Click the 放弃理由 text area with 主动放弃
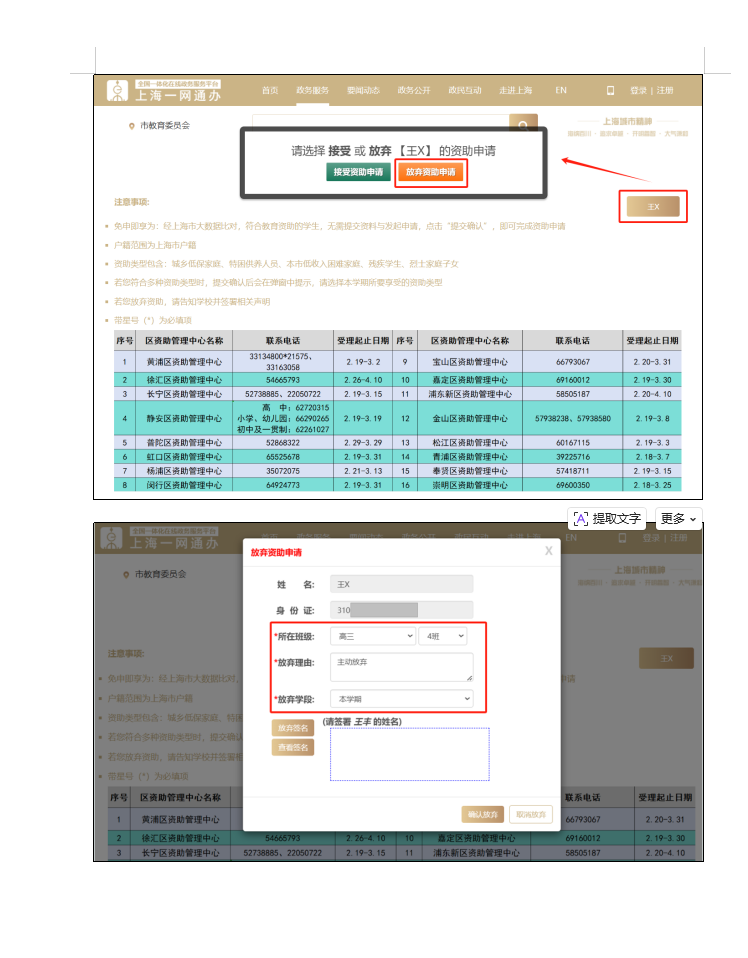This screenshot has height=958, width=748. (402, 667)
